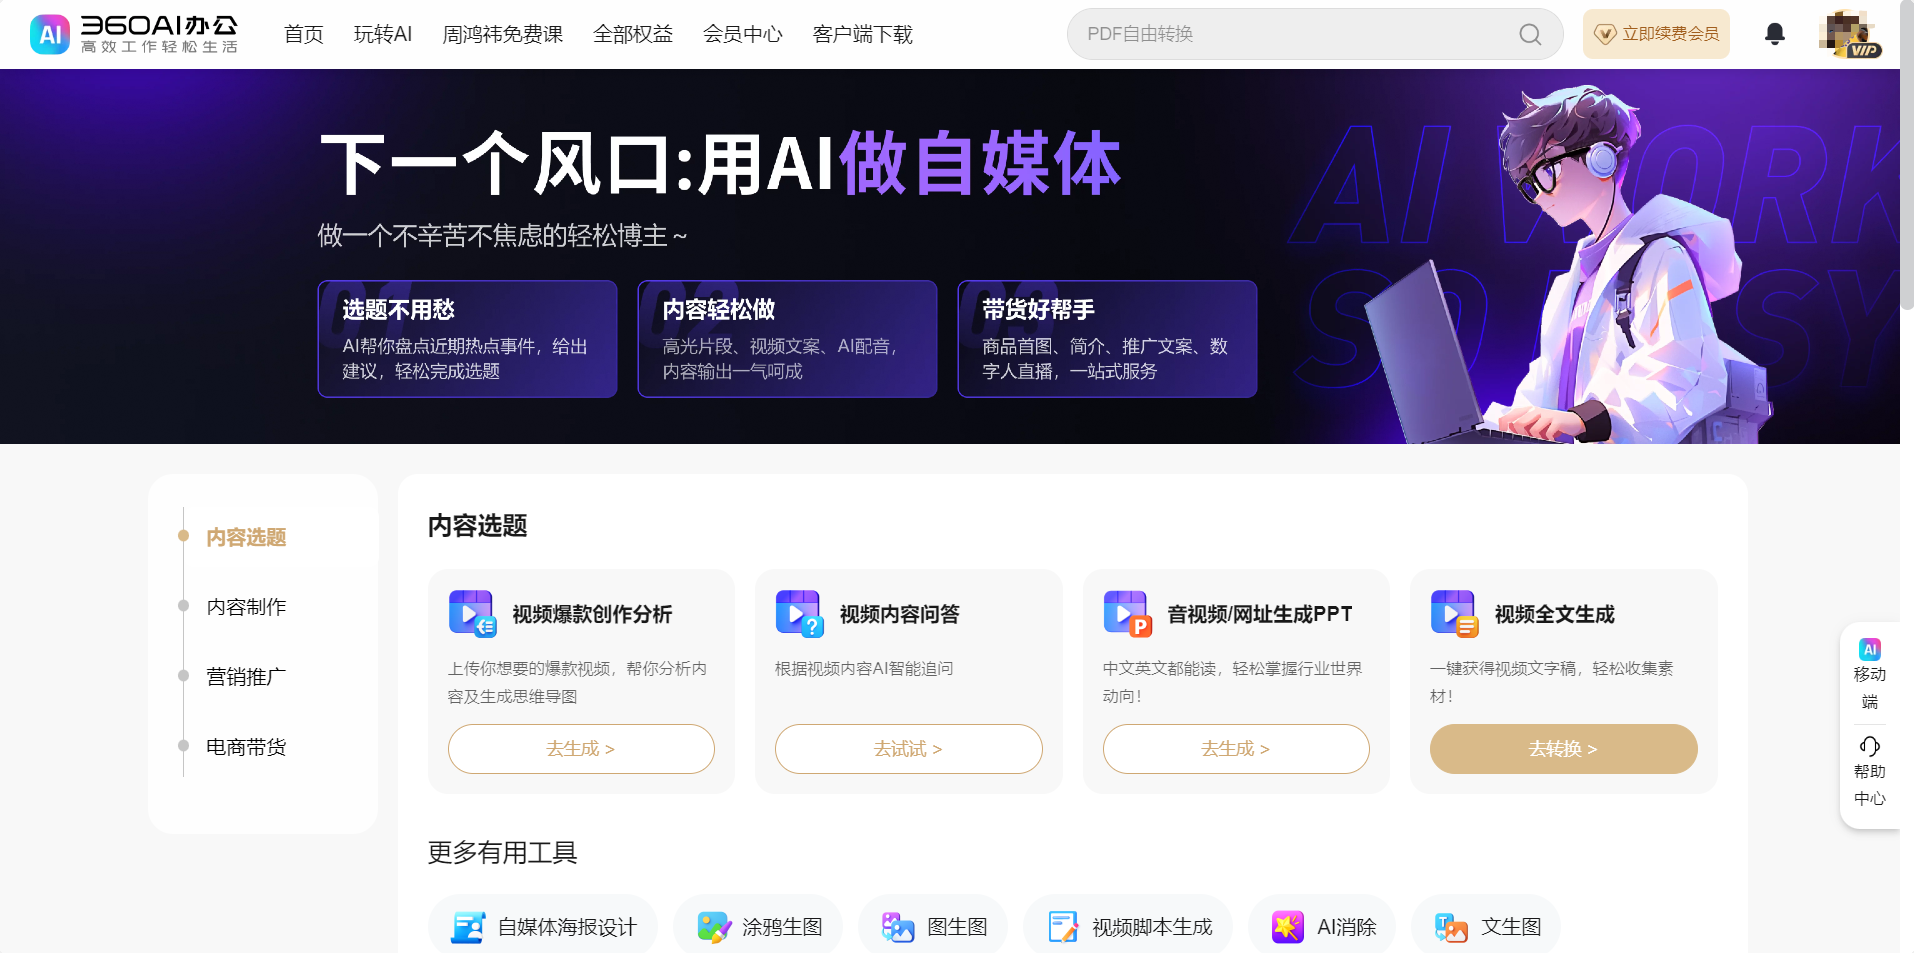Viewport: 1914px width, 953px height.
Task: Click the 视频爆款创作分析 card icon
Action: [x=472, y=614]
